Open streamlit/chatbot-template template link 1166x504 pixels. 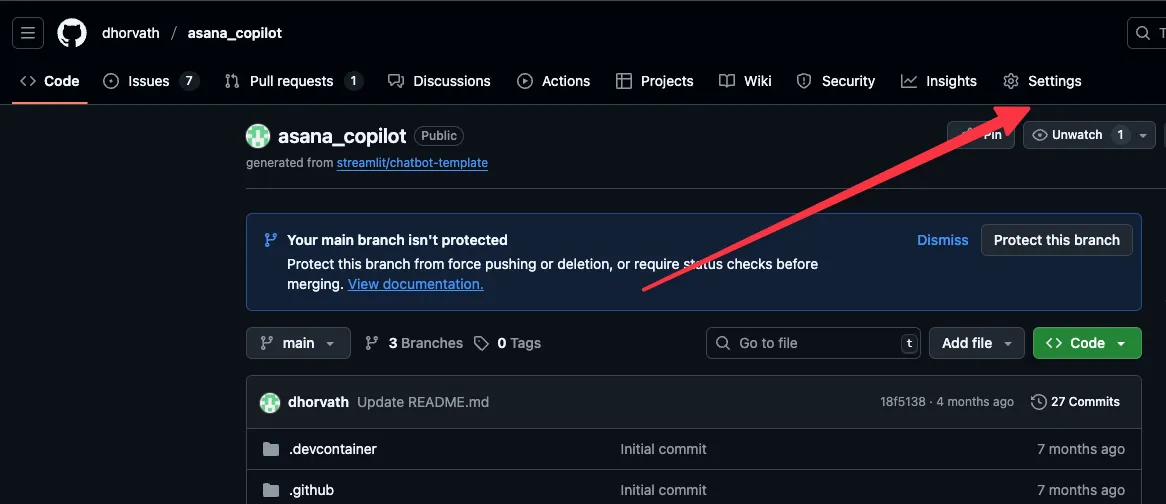412,163
